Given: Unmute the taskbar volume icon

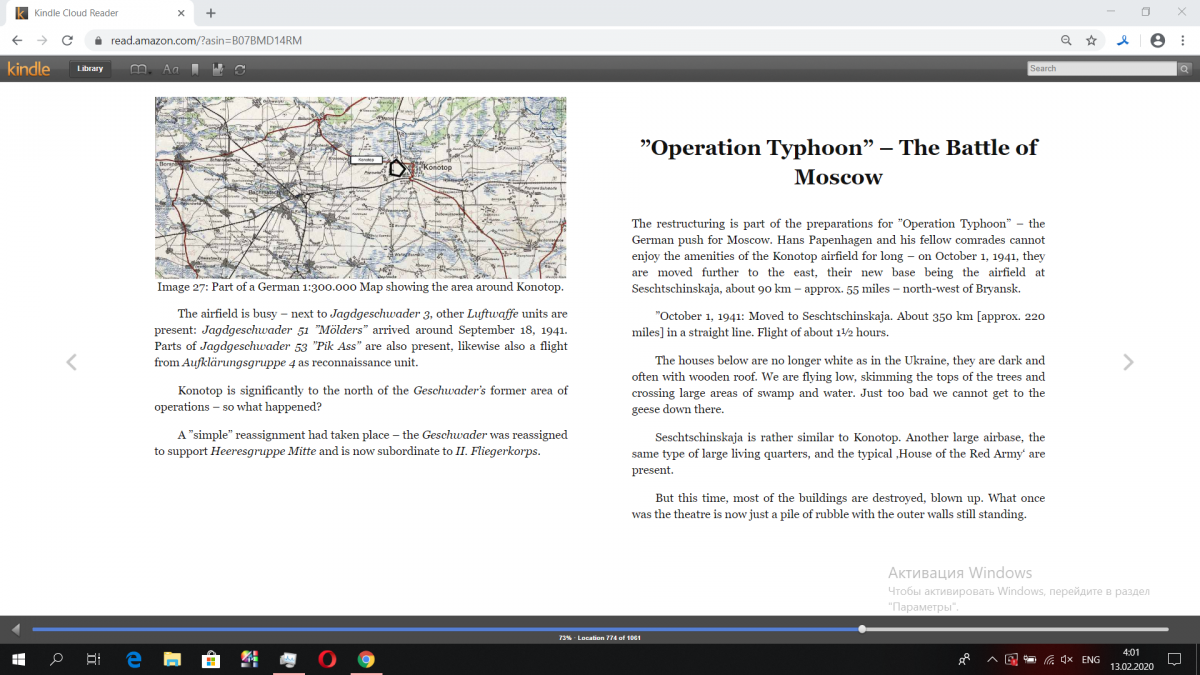Looking at the screenshot, I should (1066, 660).
